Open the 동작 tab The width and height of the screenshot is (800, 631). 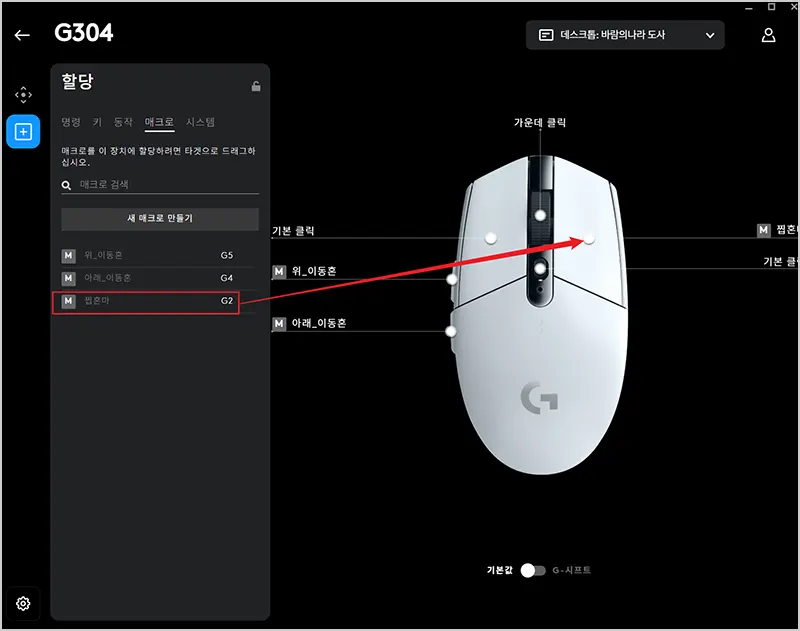[123, 122]
